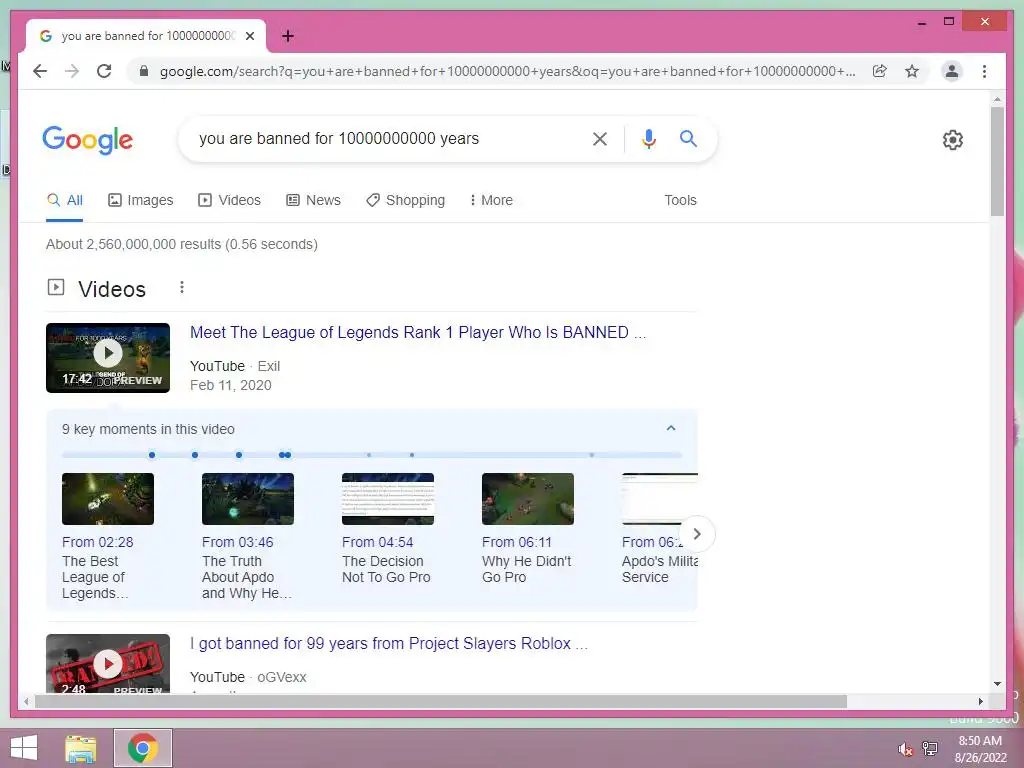Open File Explorer from taskbar

pos(81,748)
